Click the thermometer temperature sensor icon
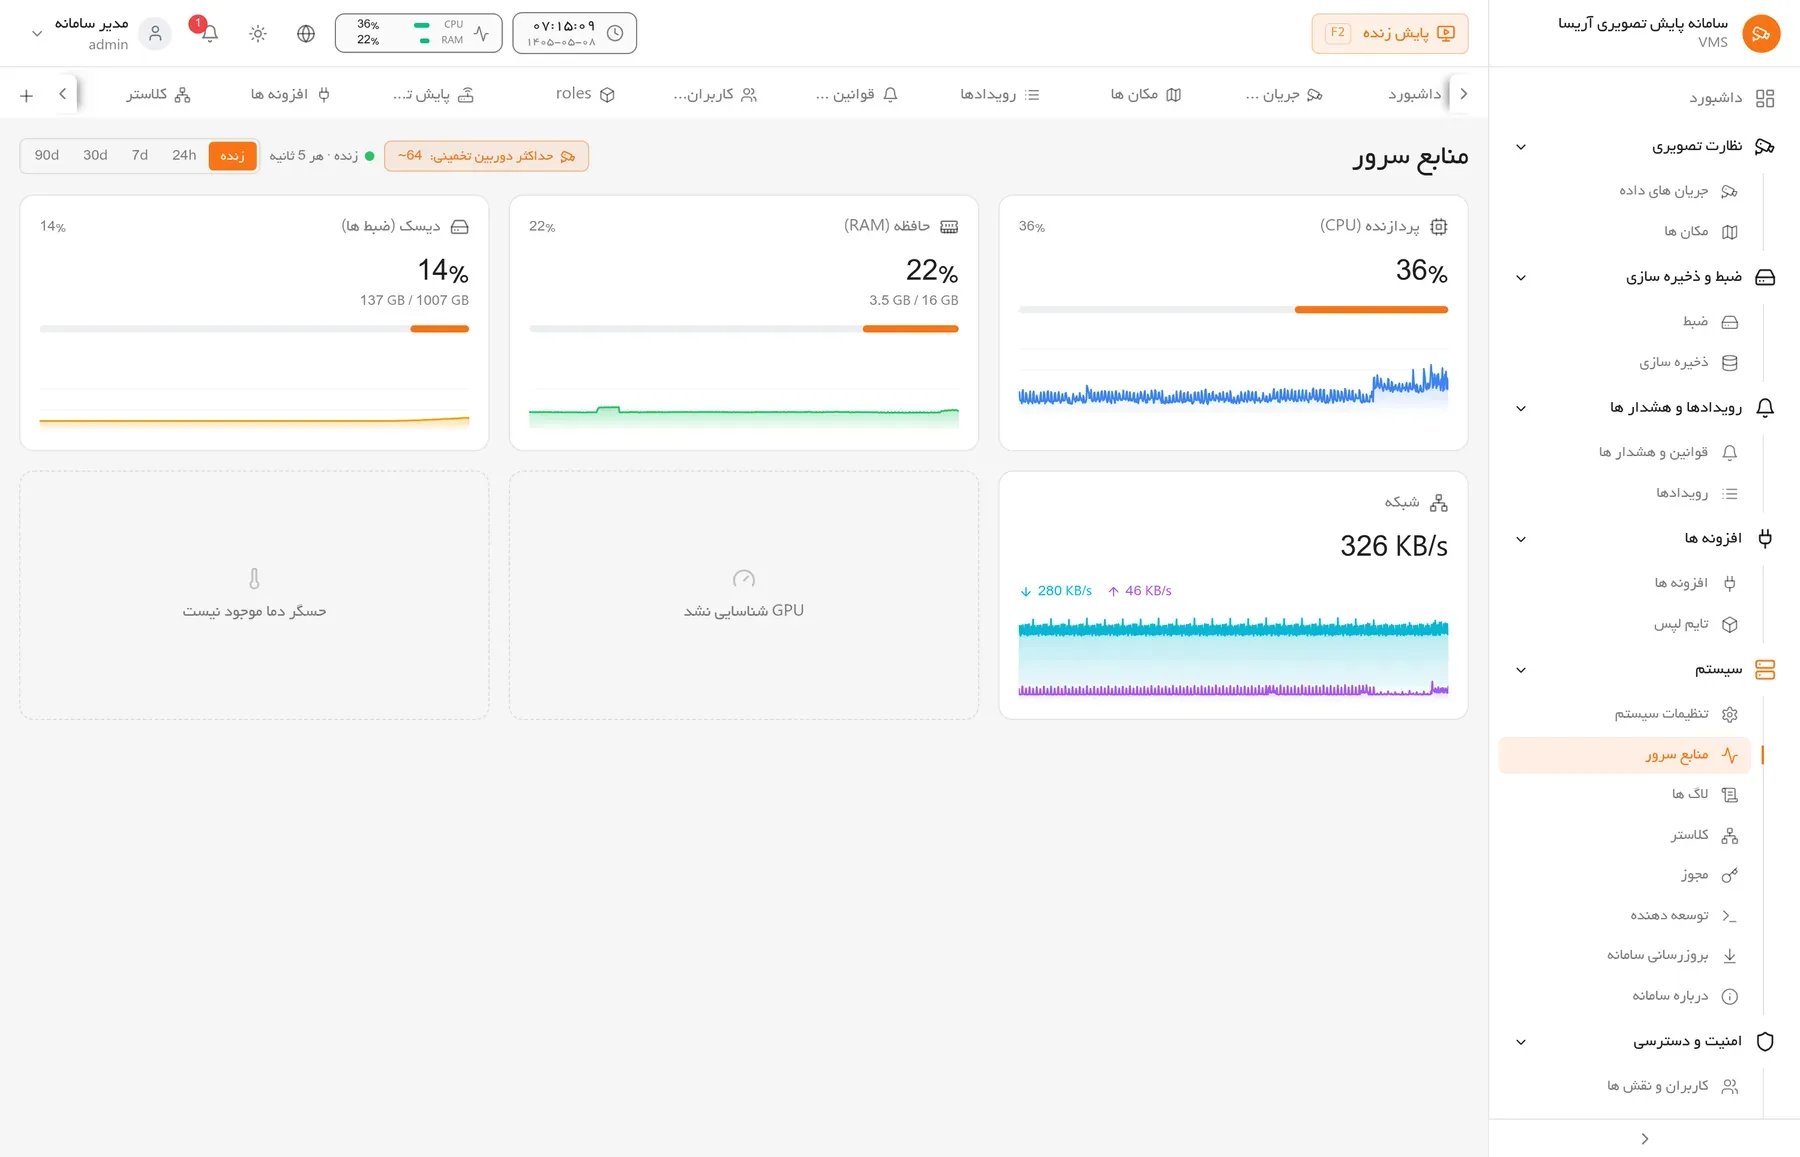 (x=254, y=579)
